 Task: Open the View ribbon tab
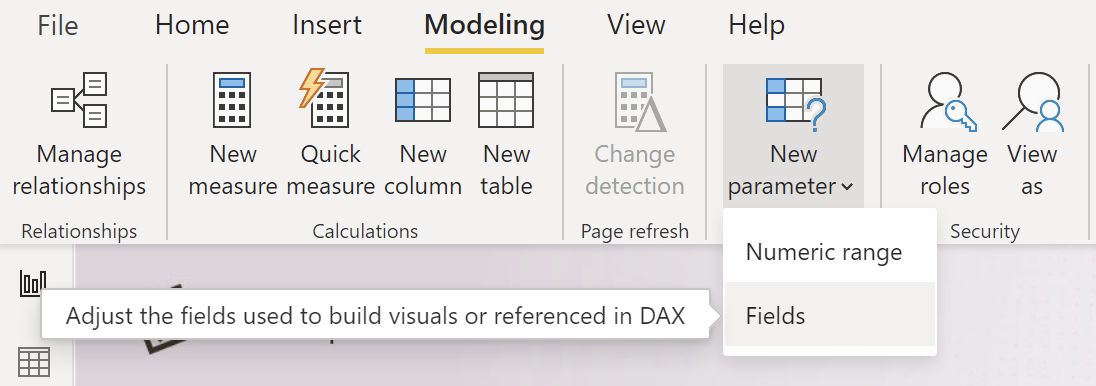coord(636,25)
